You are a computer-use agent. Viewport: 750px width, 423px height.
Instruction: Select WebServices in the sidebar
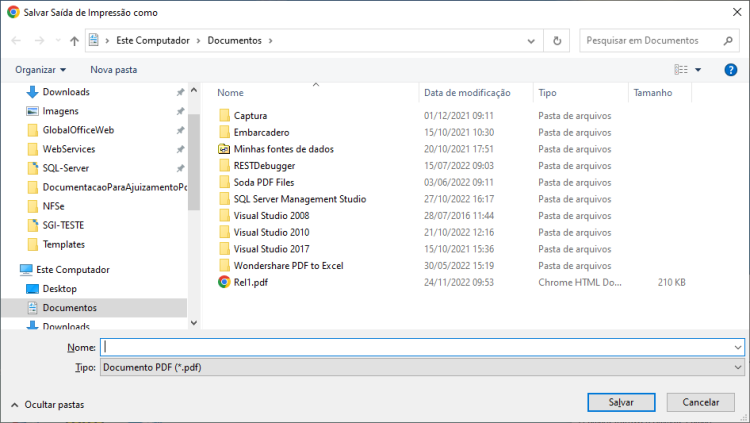tap(69, 149)
